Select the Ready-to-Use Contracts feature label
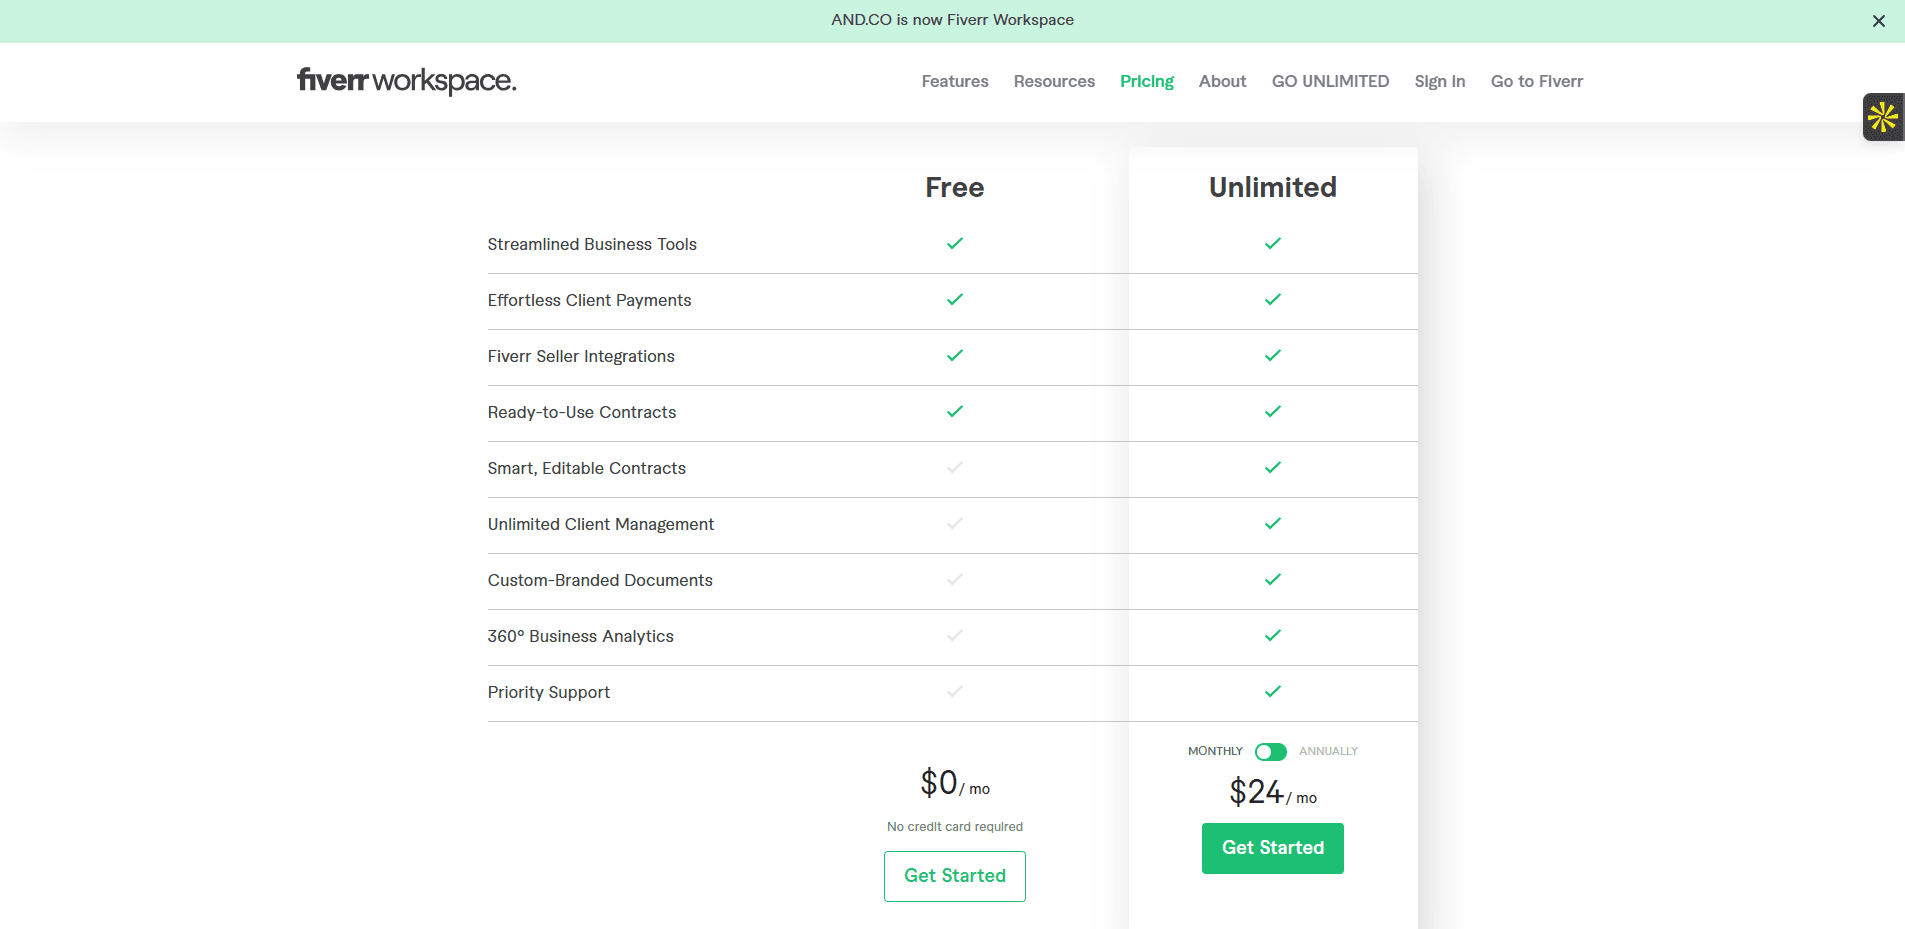1905x929 pixels. 582,412
